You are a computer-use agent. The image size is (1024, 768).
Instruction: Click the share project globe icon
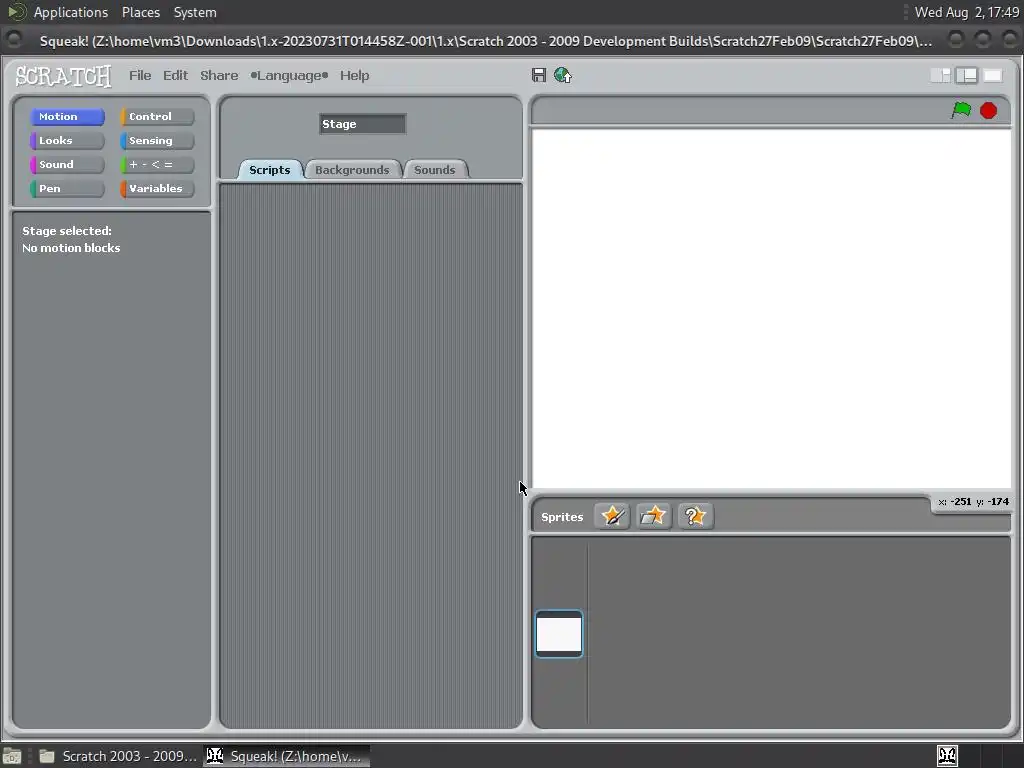click(x=563, y=75)
